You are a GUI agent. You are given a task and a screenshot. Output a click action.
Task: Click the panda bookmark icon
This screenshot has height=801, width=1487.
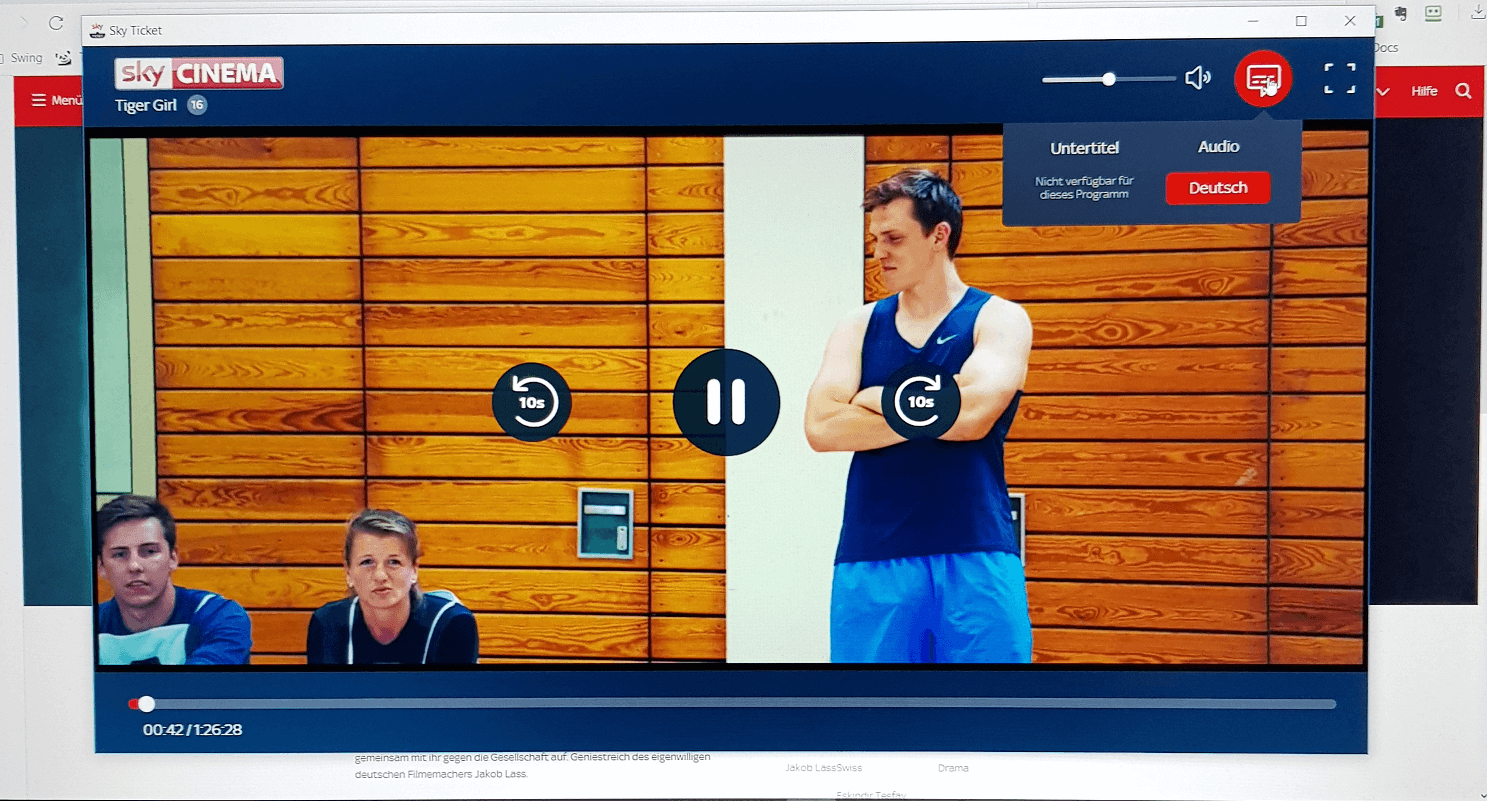click(64, 58)
